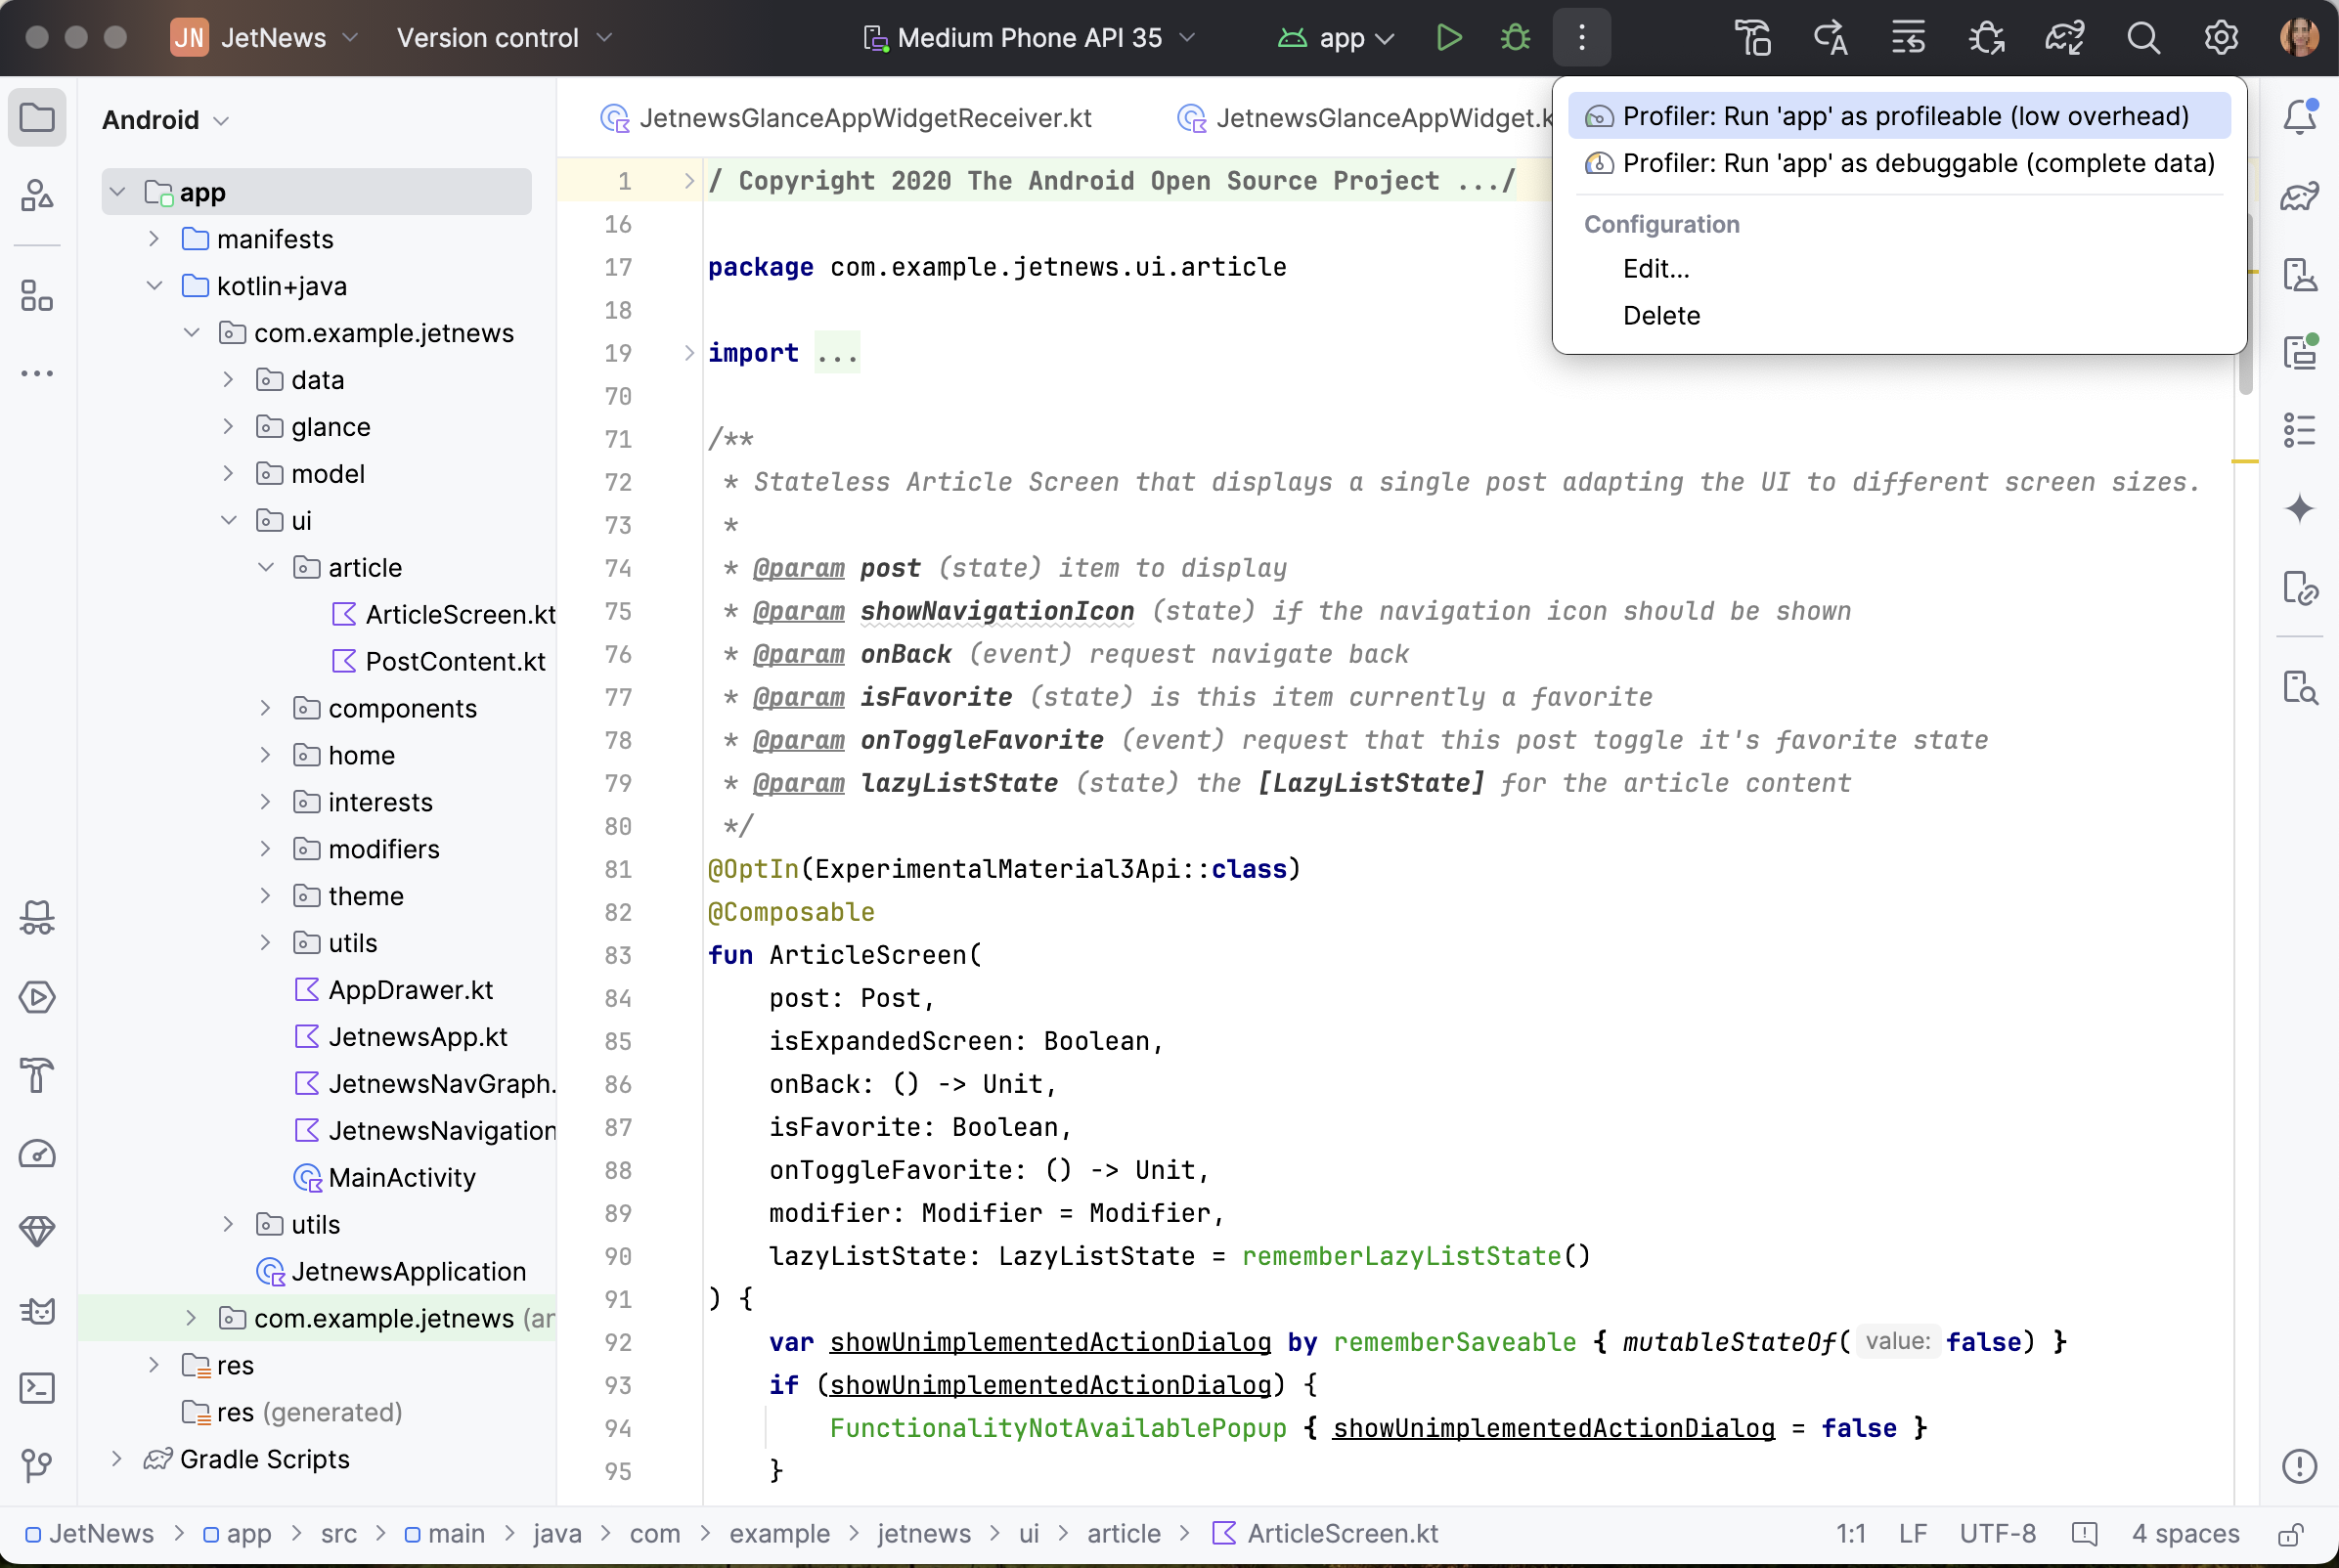Open the Profiler tool window icon

pos(37,1154)
